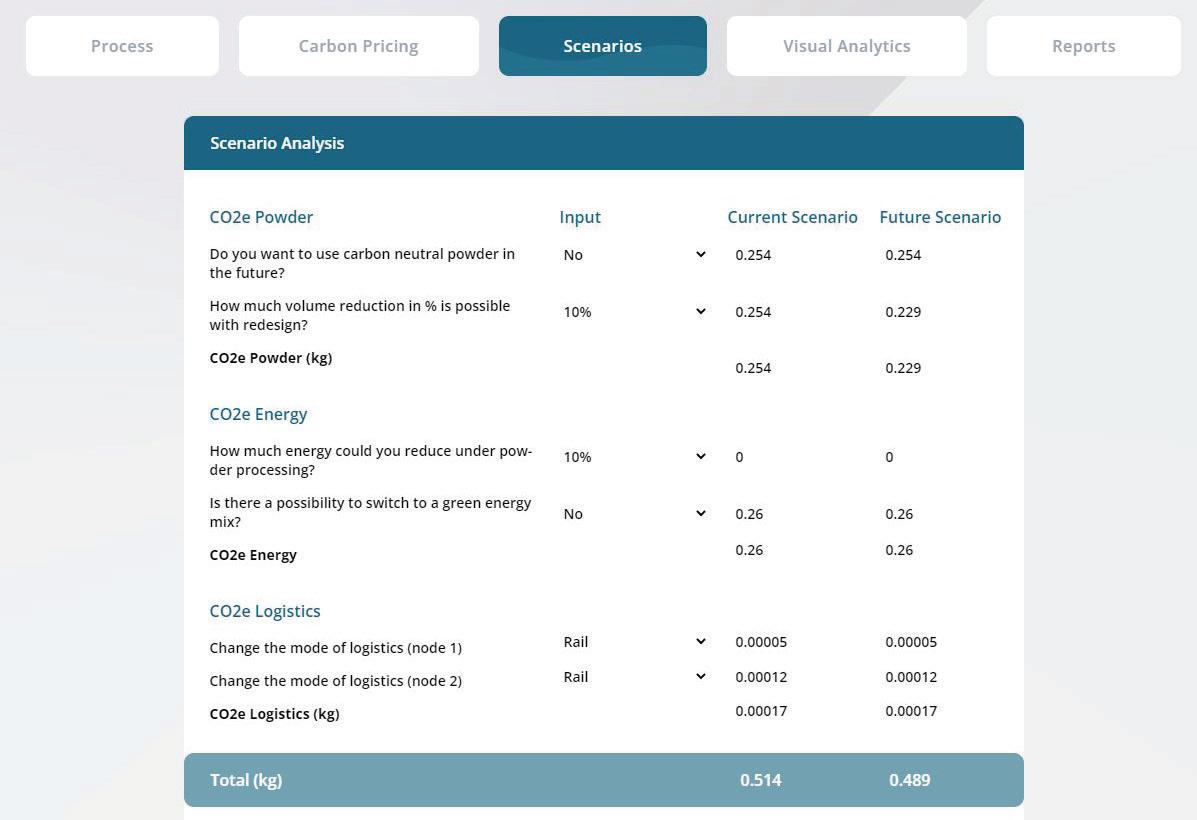Image resolution: width=1197 pixels, height=820 pixels.
Task: Expand the volume reduction percentage dropdown
Action: click(x=633, y=312)
